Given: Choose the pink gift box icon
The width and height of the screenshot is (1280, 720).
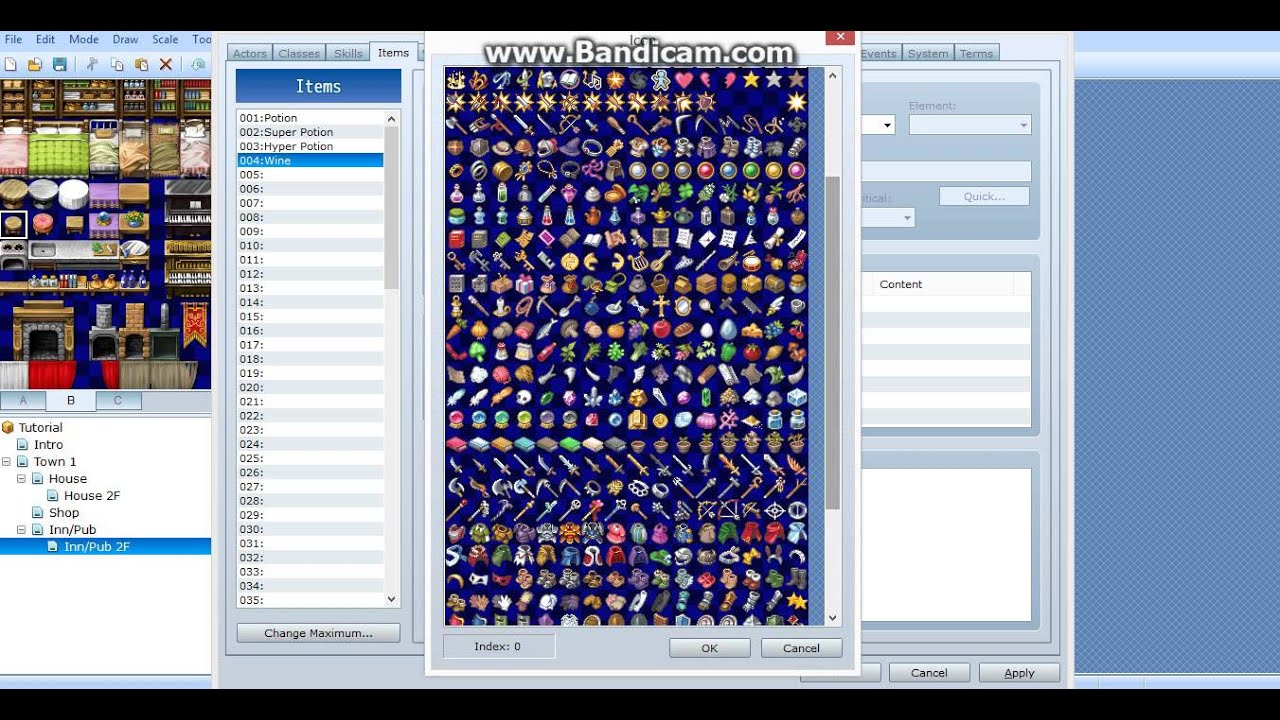Looking at the screenshot, I should click(x=524, y=284).
